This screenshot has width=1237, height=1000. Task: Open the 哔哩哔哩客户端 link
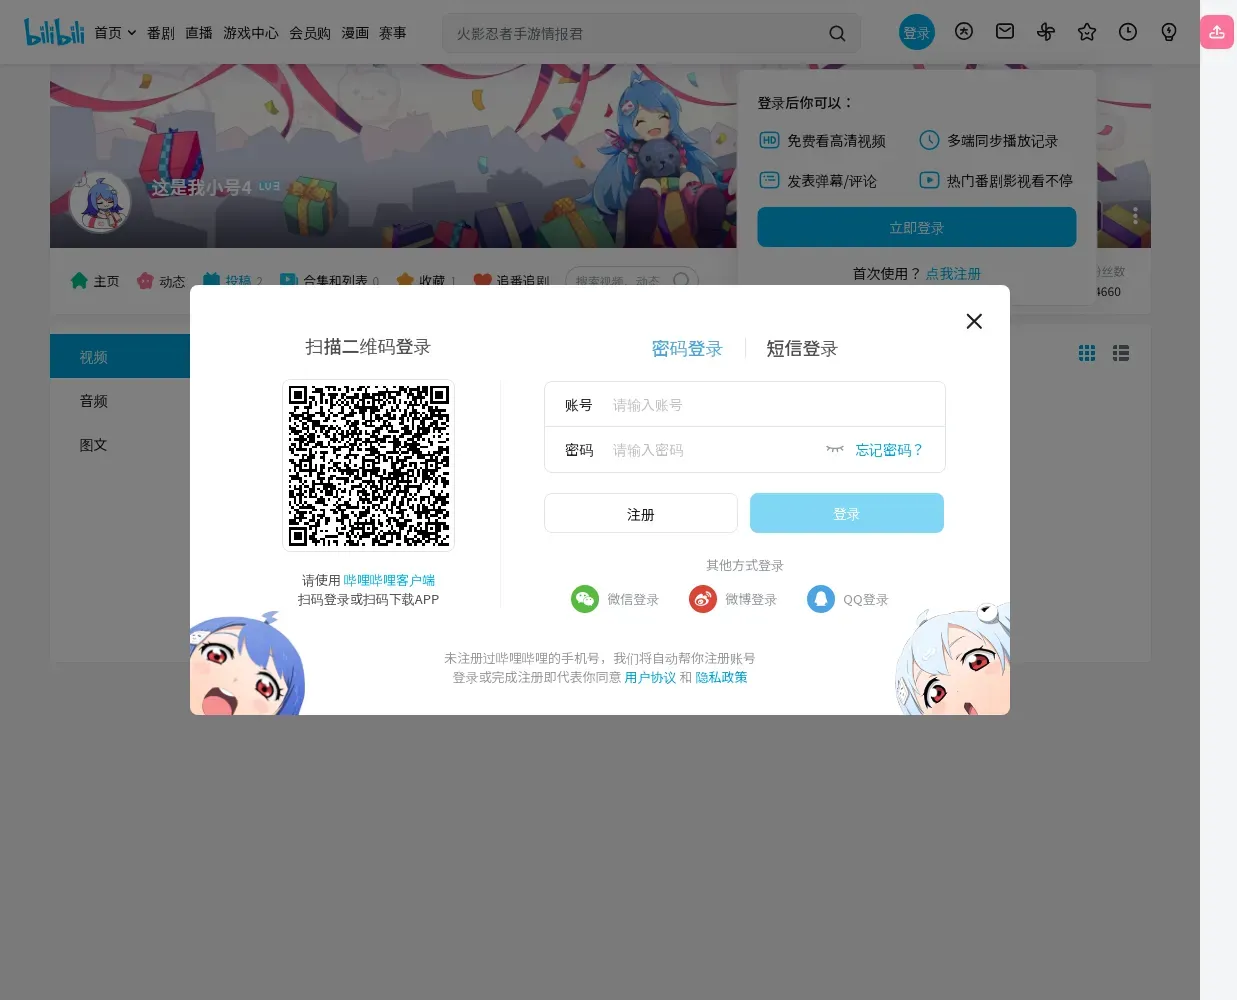389,580
